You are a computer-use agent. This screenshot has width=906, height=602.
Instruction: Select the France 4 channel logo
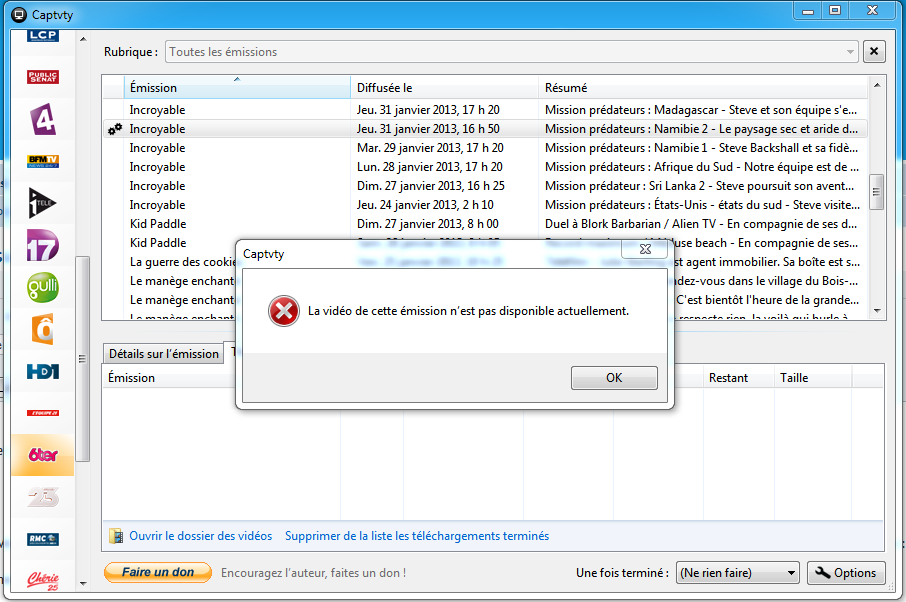click(x=43, y=119)
